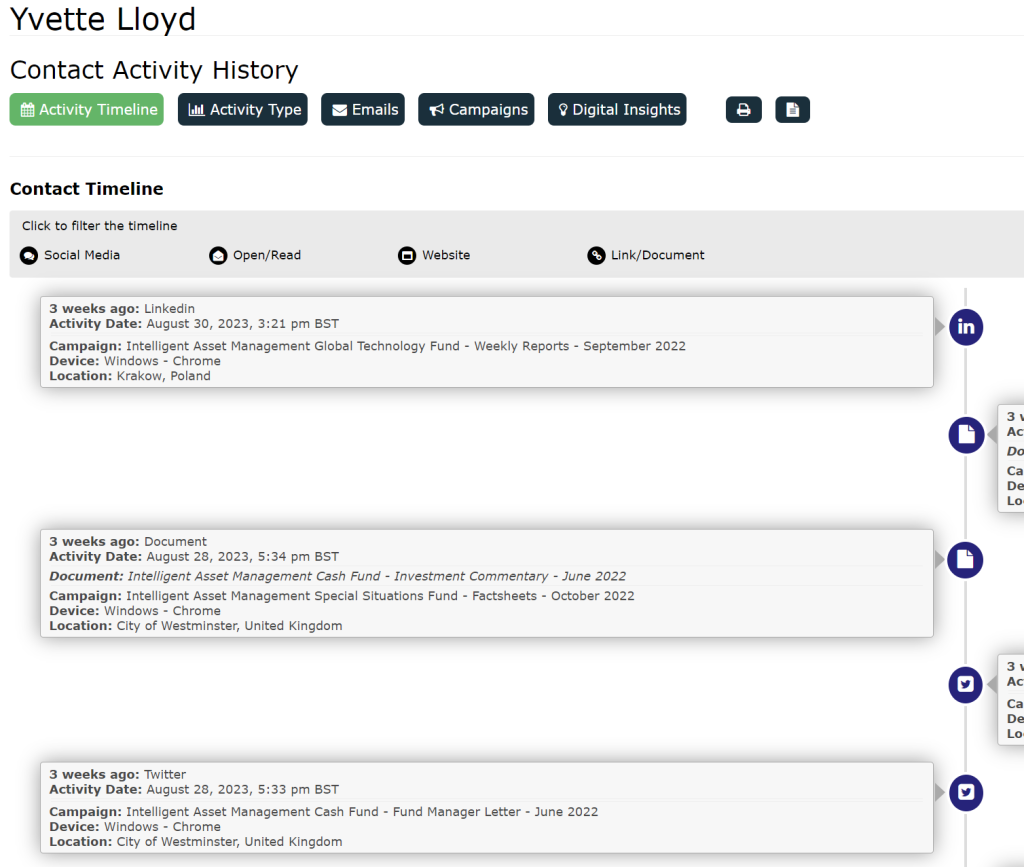The image size is (1024, 867).
Task: Click the print icon button
Action: click(743, 110)
